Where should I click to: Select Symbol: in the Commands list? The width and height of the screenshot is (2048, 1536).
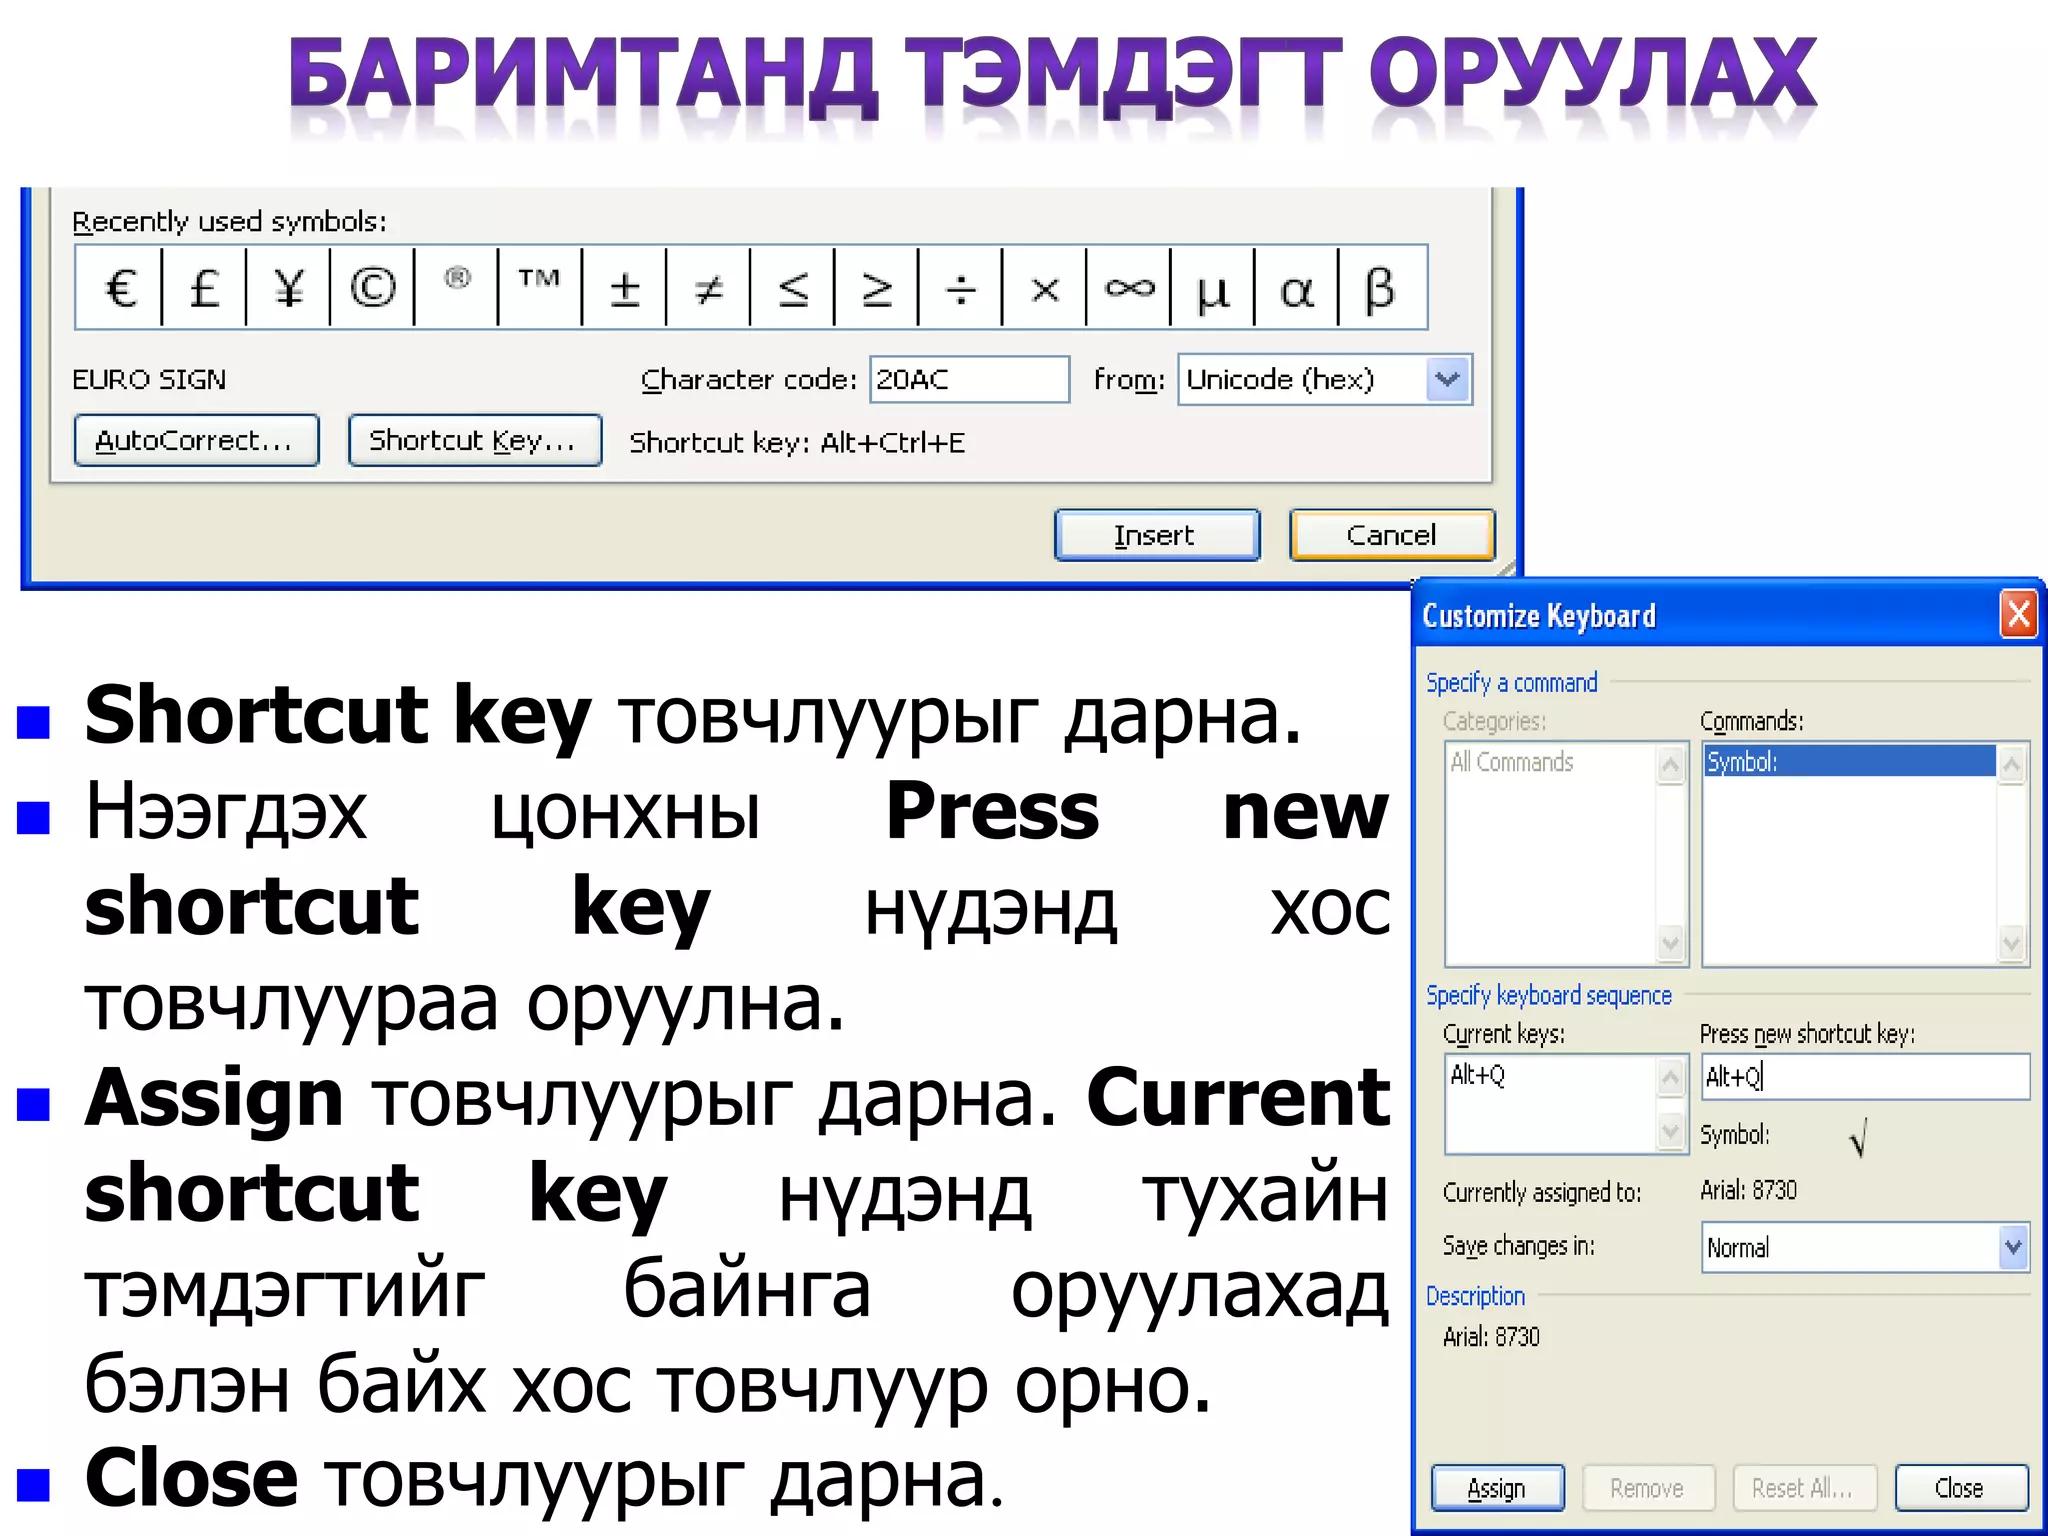pos(1849,762)
